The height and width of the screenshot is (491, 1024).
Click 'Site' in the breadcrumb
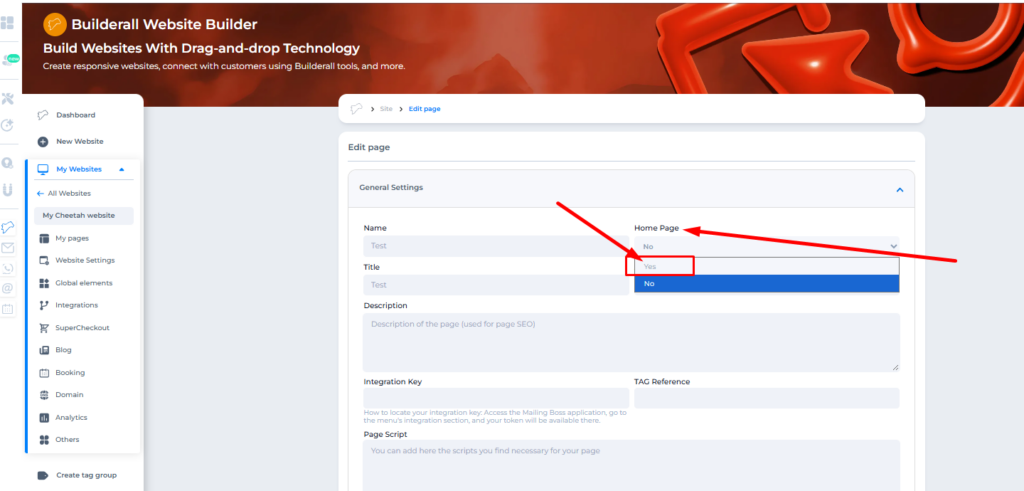[386, 109]
